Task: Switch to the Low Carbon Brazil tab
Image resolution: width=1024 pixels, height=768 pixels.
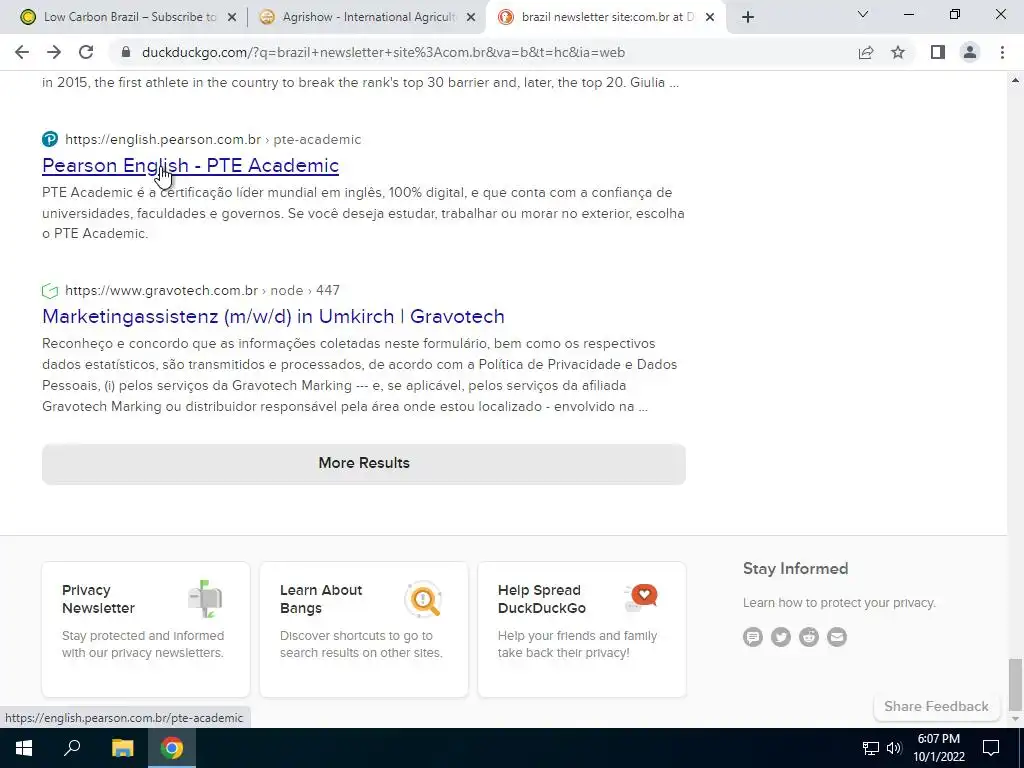Action: point(128,17)
